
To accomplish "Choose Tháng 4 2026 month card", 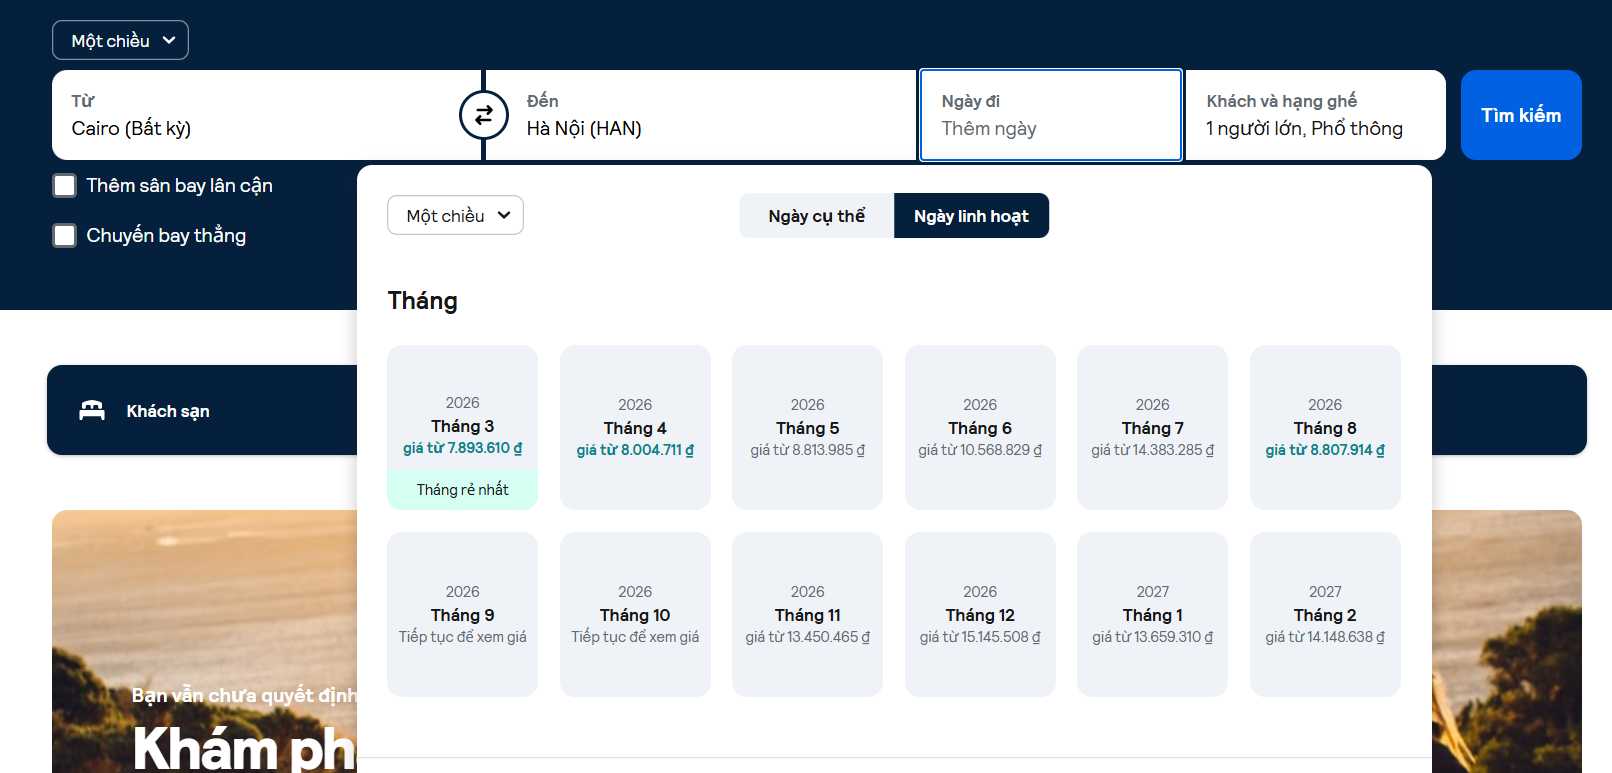I will 635,427.
